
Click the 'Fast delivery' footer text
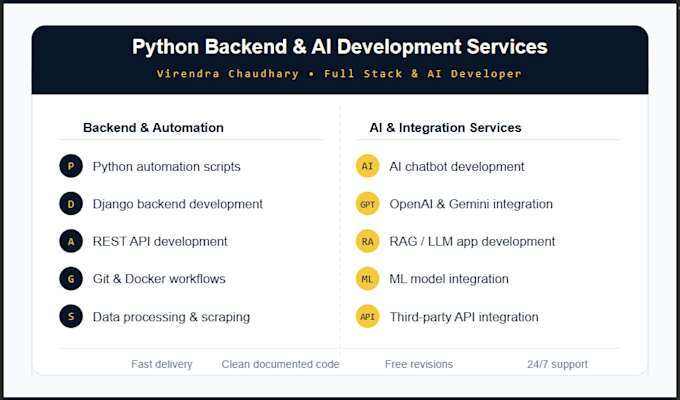(162, 364)
